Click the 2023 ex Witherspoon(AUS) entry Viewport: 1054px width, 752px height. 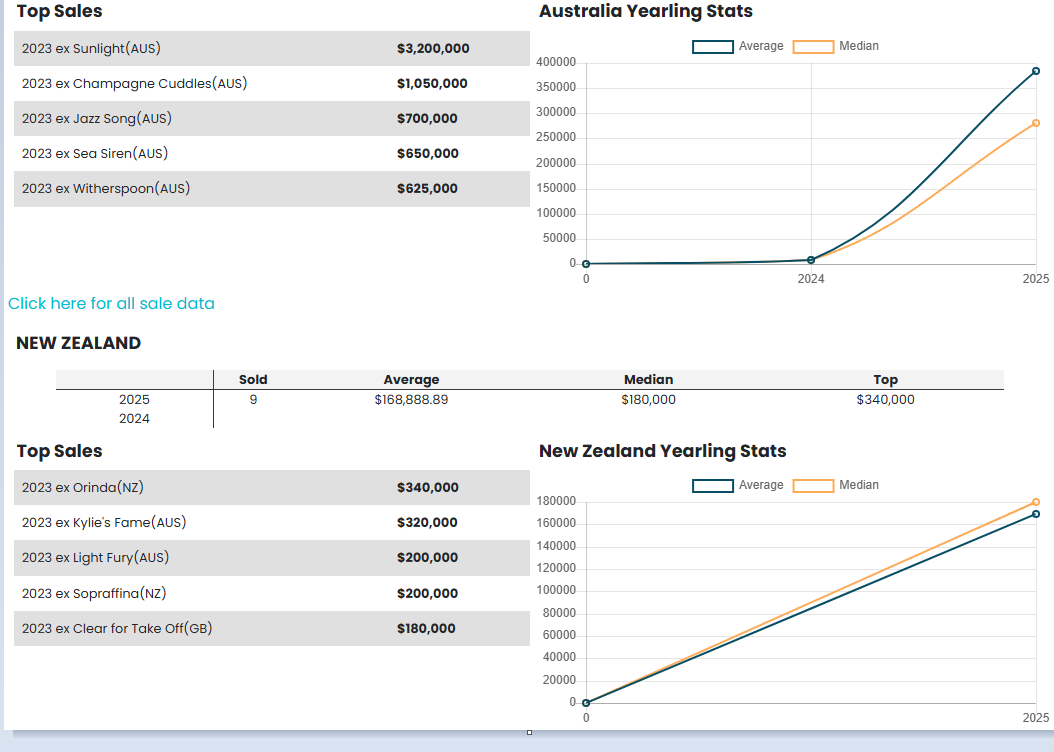tap(106, 188)
